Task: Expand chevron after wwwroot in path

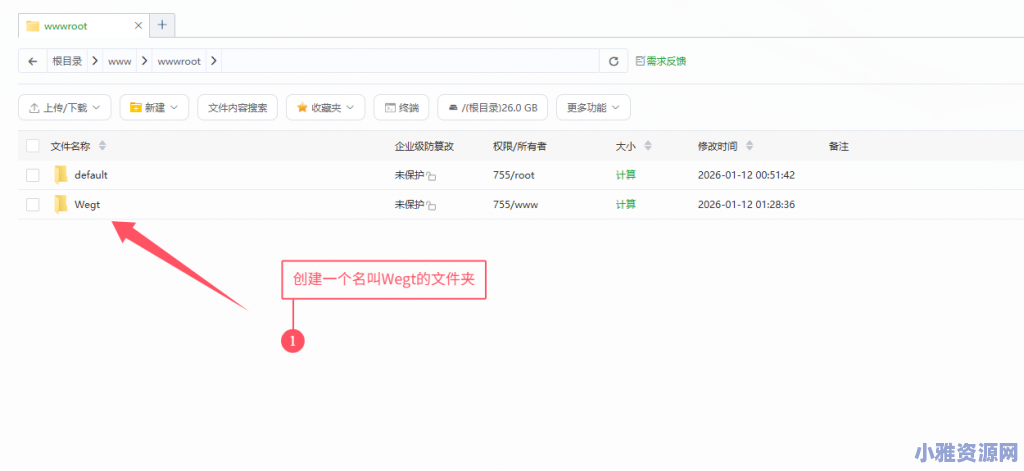Action: pyautogui.click(x=214, y=61)
